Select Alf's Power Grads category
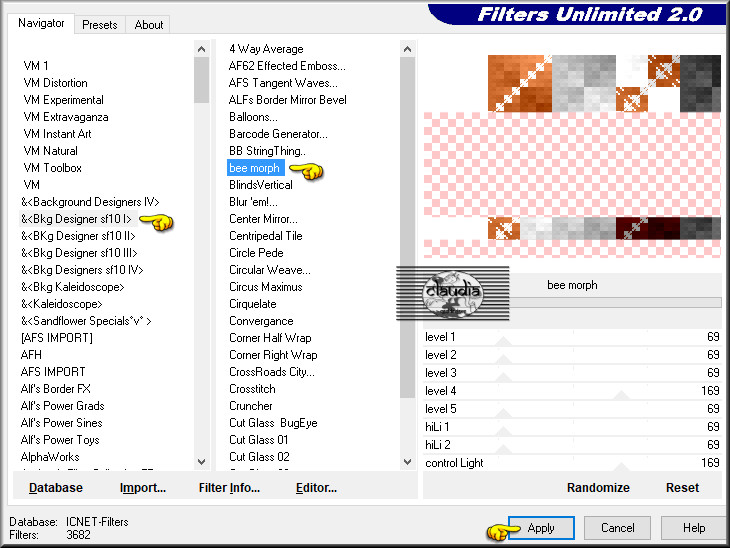 tap(62, 406)
